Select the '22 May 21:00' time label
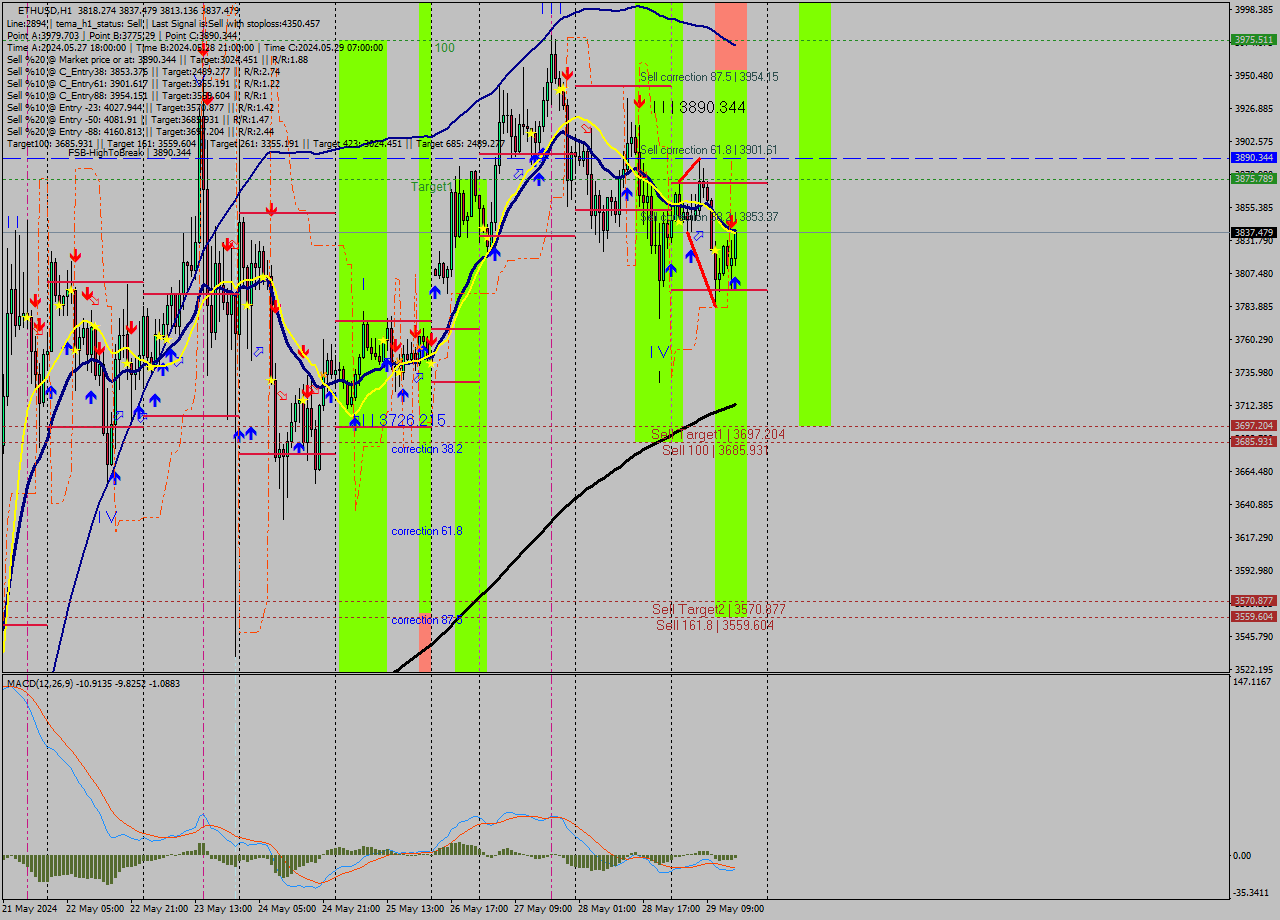Image resolution: width=1280 pixels, height=920 pixels. click(x=161, y=909)
